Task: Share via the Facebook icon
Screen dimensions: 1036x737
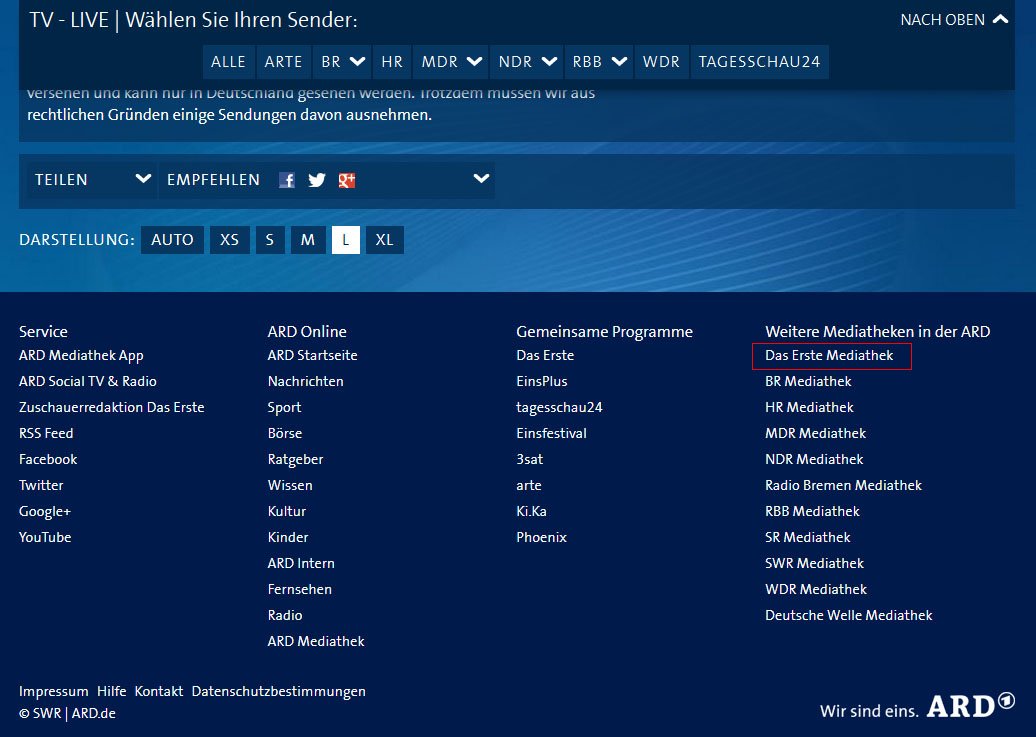Action: point(287,180)
